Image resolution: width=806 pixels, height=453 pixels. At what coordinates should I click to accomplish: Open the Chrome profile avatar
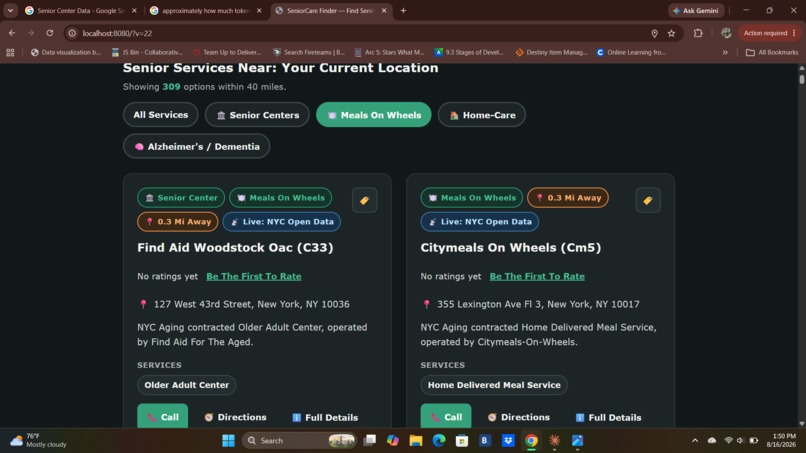[x=726, y=33]
